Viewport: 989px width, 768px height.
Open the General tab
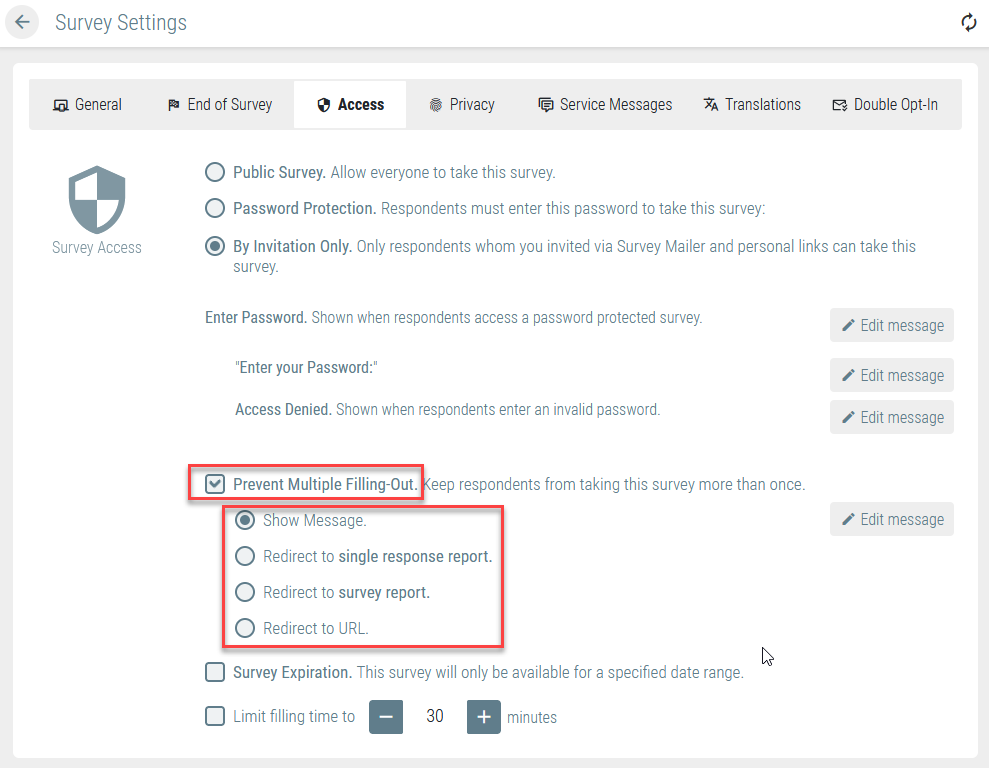click(x=87, y=105)
